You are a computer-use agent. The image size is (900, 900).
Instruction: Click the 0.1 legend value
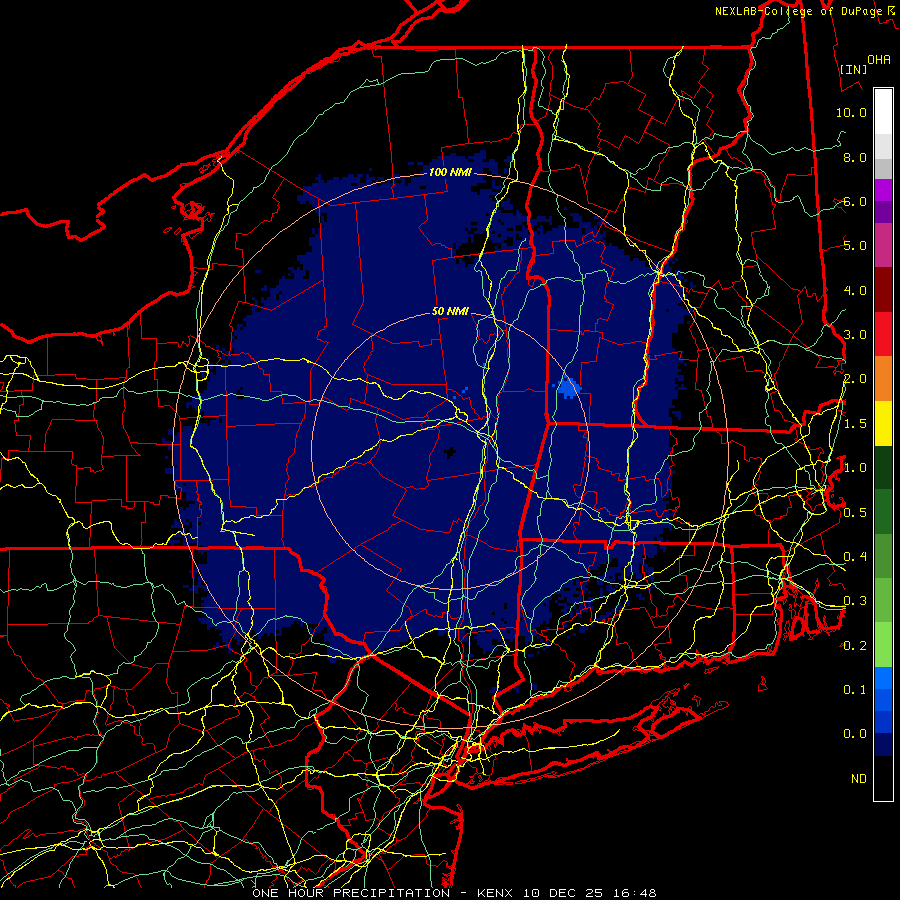[x=855, y=690]
